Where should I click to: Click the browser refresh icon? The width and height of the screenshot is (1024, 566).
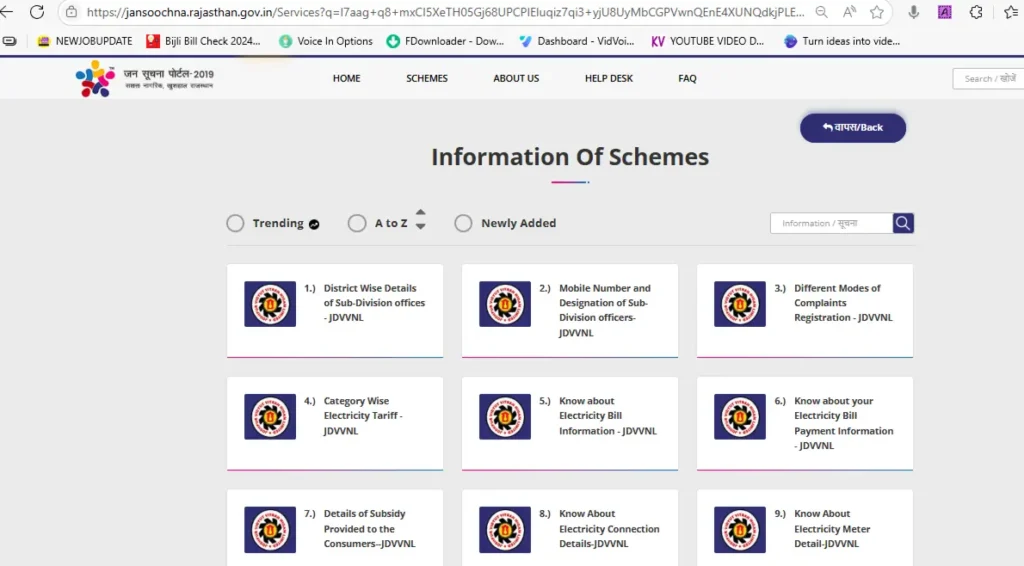click(37, 12)
